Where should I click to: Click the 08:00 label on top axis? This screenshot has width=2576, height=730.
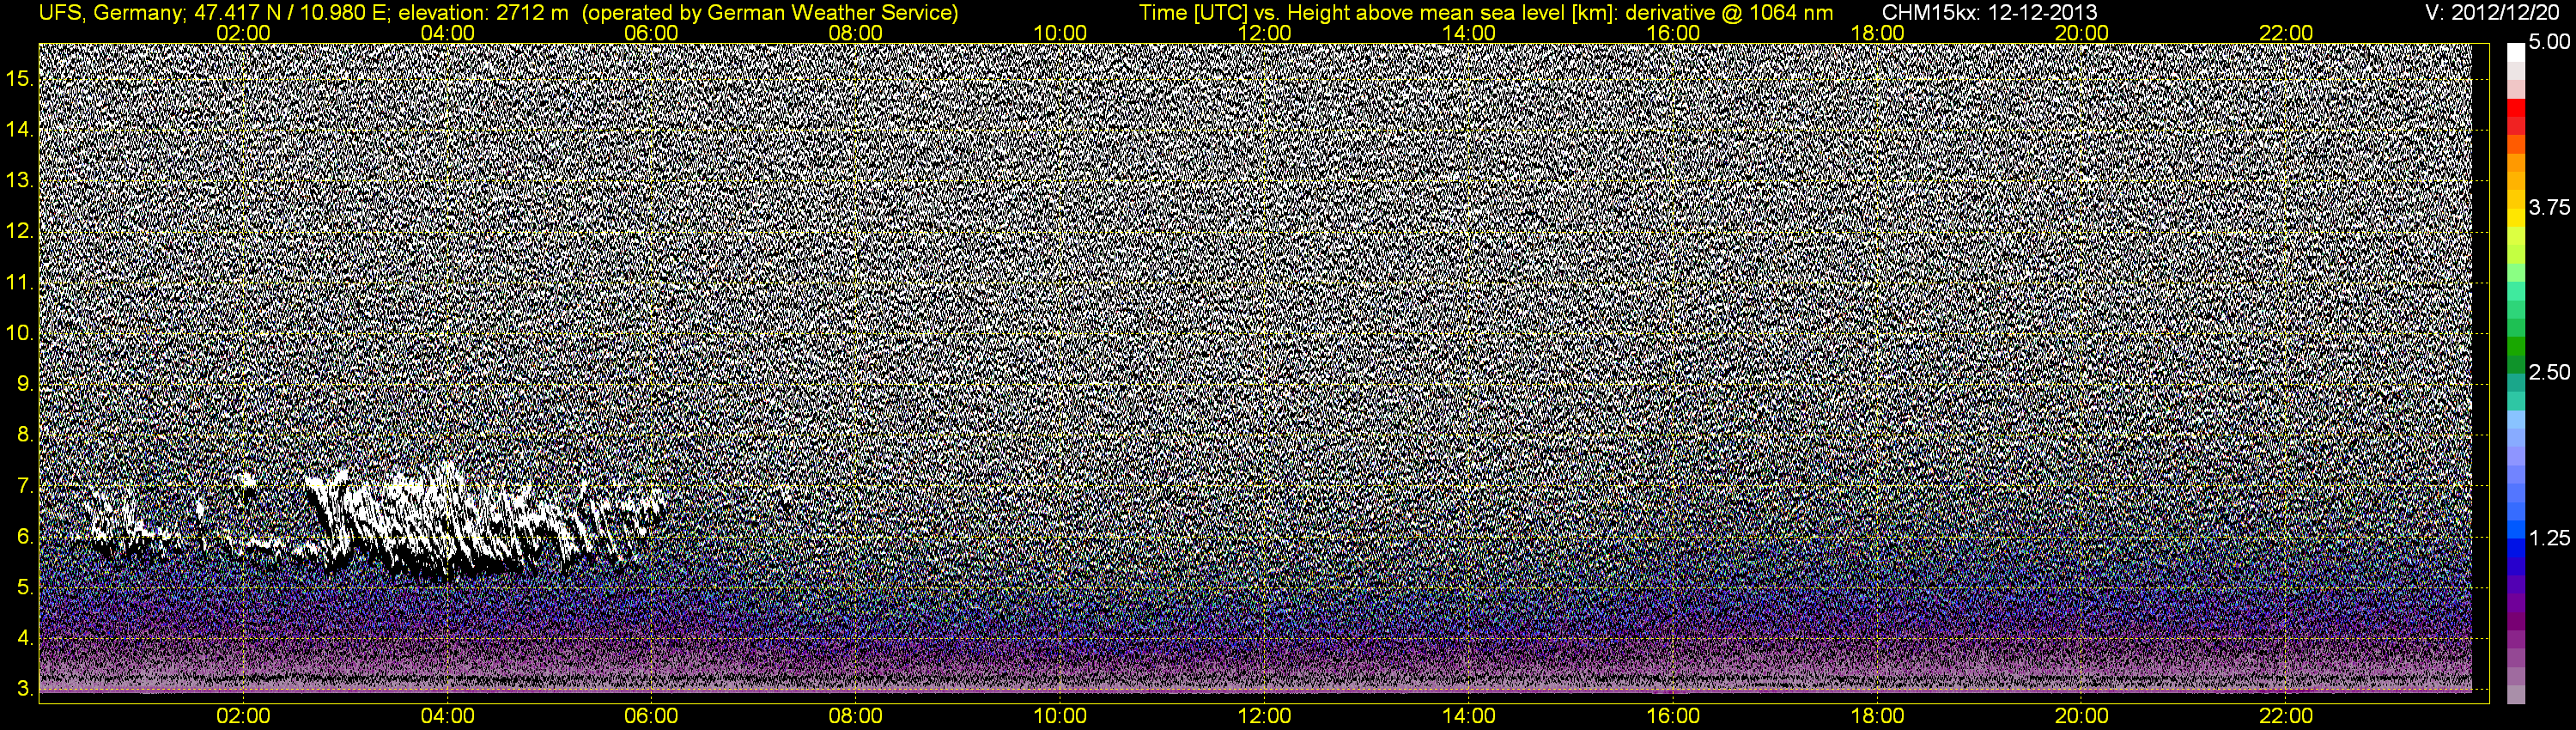(x=857, y=33)
